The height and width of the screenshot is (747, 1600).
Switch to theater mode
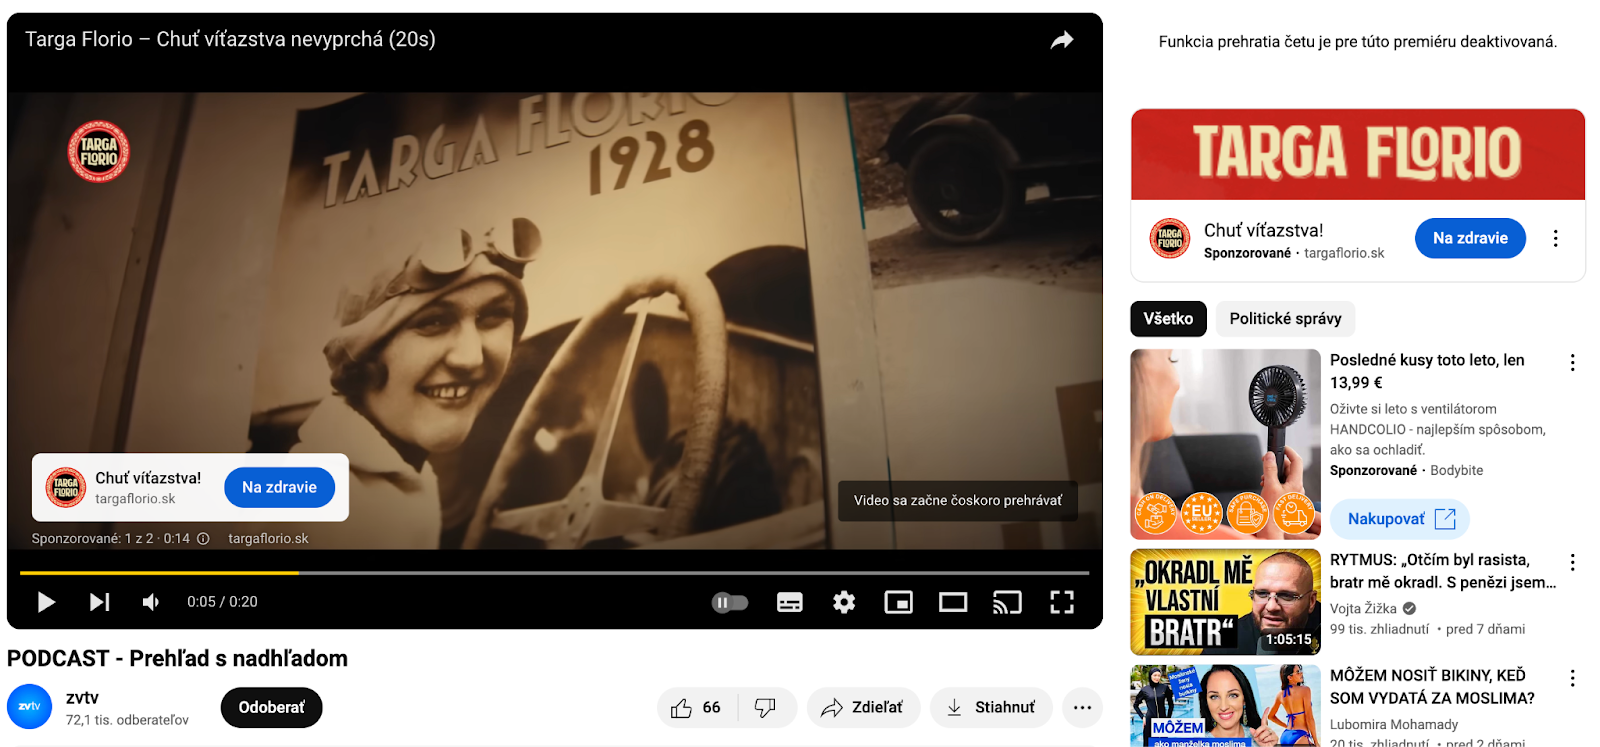(x=953, y=602)
